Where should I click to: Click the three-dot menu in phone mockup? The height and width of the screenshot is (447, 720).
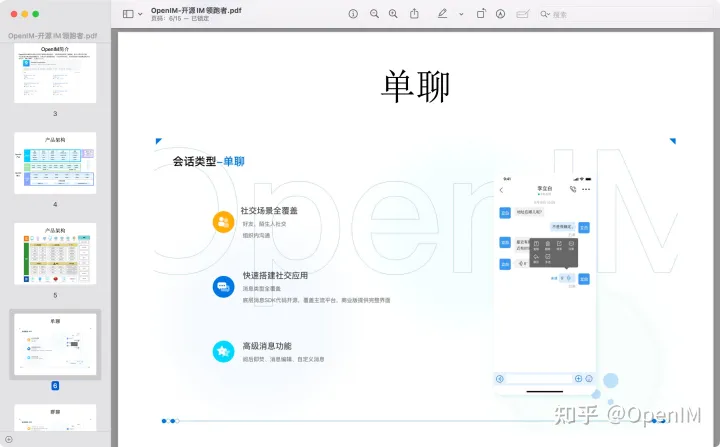coord(586,189)
